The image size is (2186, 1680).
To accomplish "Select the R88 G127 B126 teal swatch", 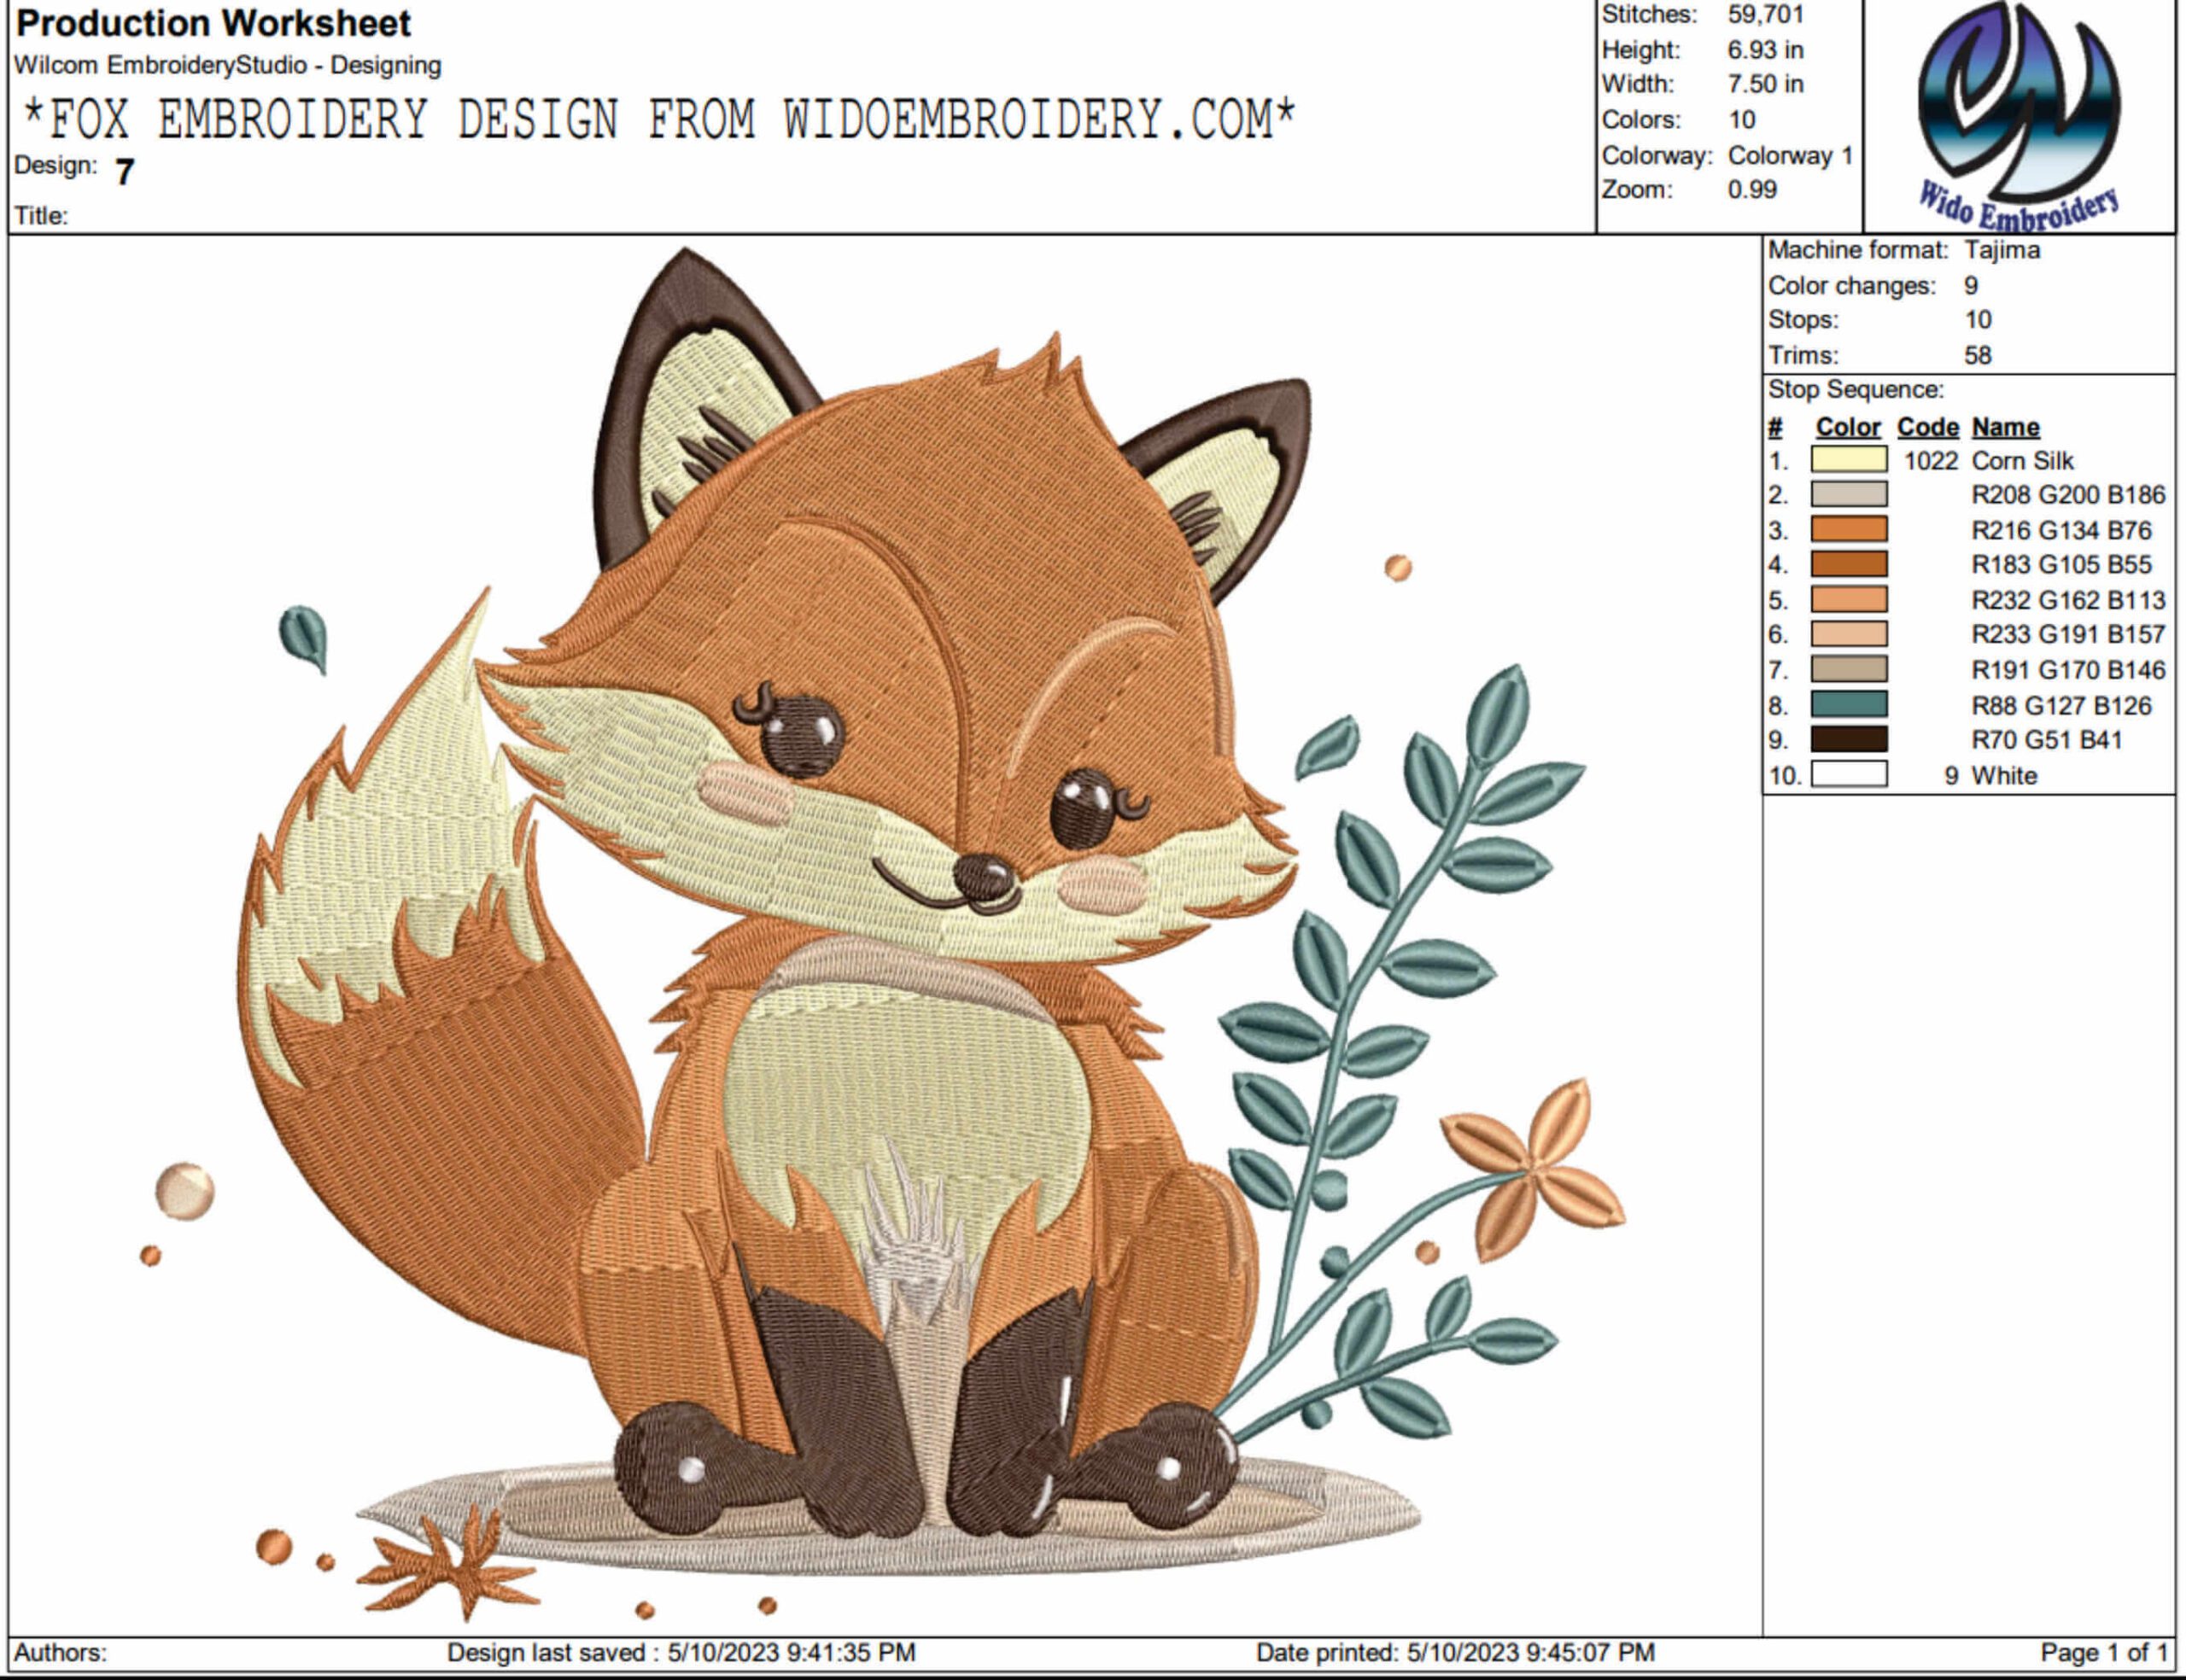I will [1848, 705].
